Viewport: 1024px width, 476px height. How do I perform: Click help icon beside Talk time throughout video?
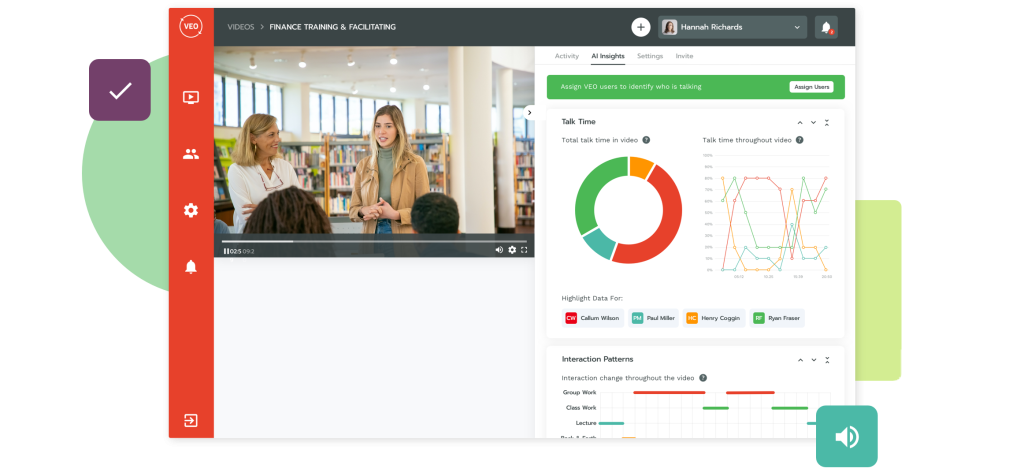(x=799, y=140)
